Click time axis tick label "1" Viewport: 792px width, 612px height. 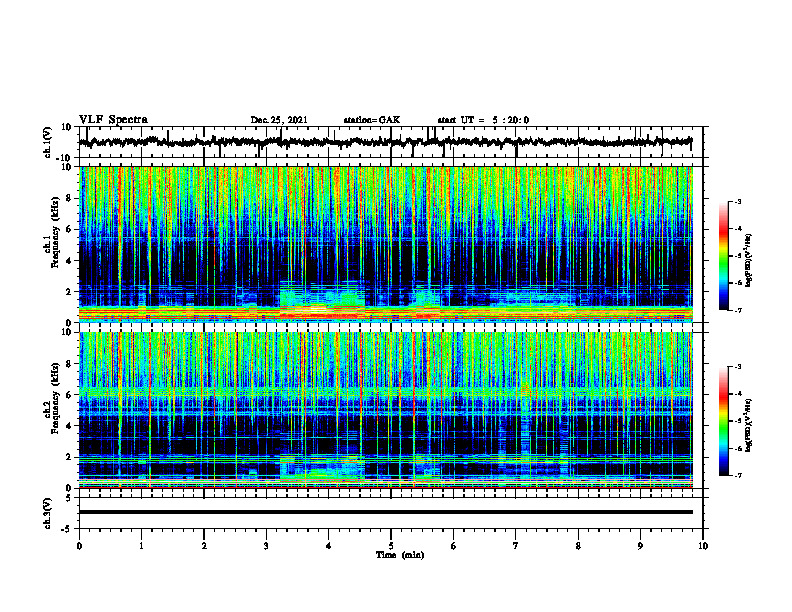[x=141, y=546]
